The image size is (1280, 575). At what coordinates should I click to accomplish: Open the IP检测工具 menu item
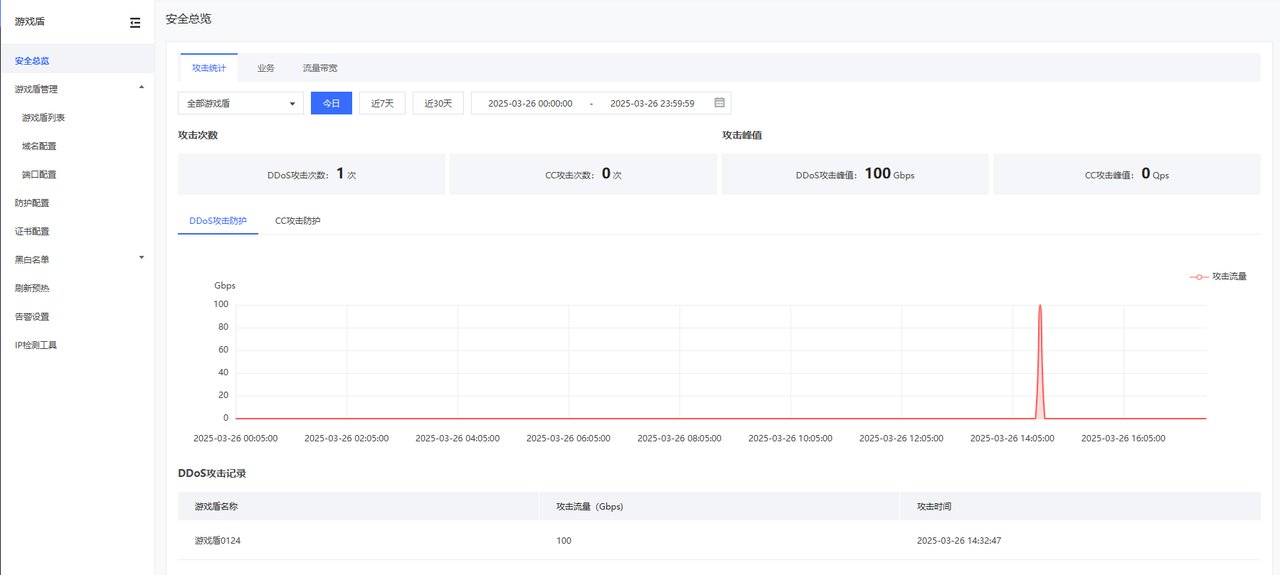click(x=36, y=345)
